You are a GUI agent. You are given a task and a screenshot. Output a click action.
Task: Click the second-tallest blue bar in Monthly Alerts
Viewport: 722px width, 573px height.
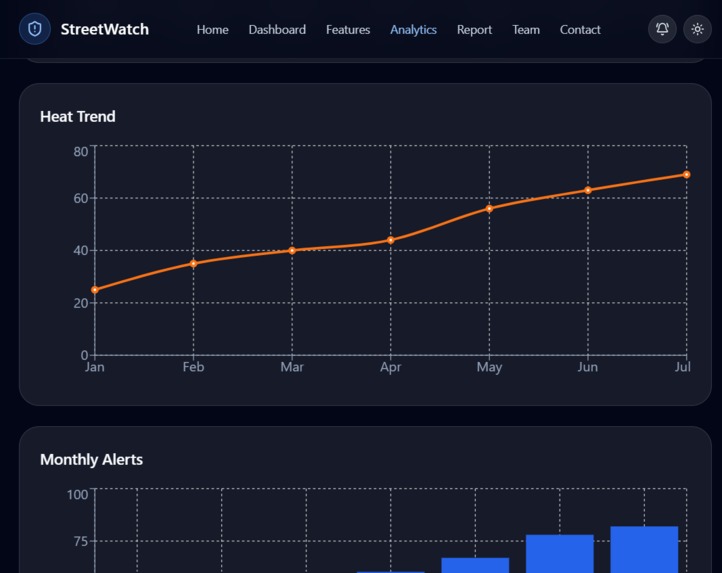click(x=559, y=554)
